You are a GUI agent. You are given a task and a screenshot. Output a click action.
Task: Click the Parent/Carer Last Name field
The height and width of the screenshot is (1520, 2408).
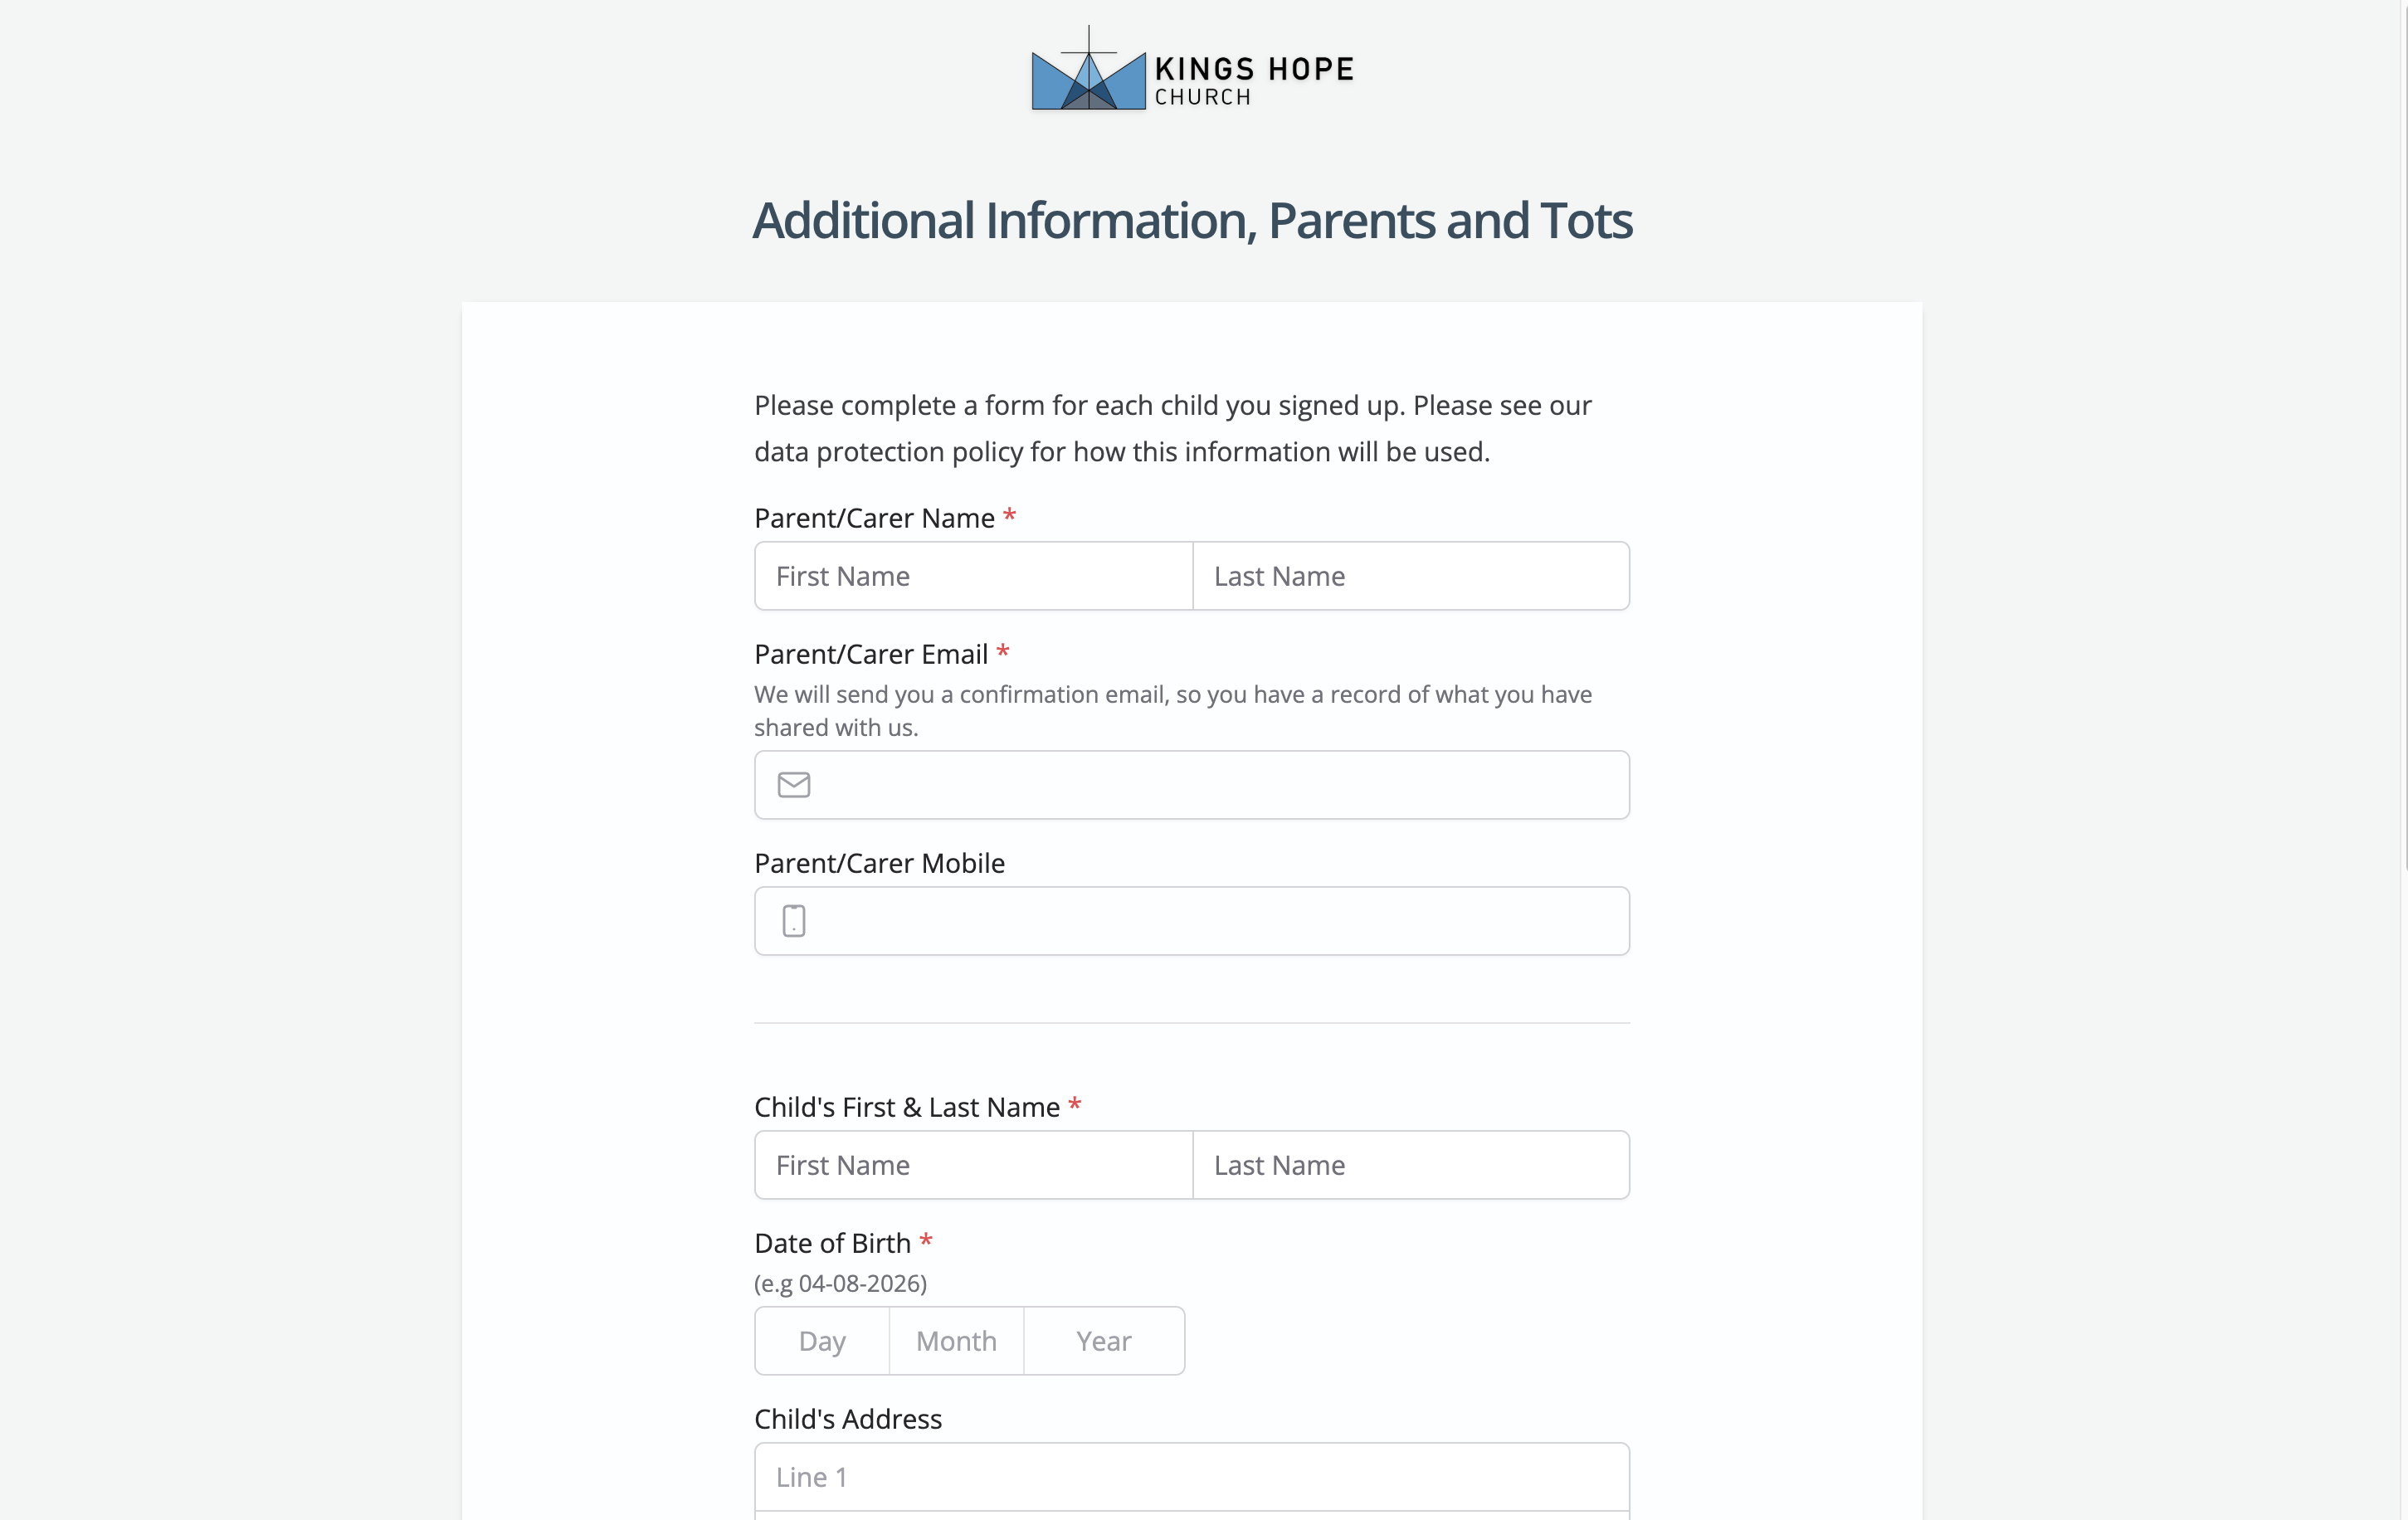point(1411,576)
